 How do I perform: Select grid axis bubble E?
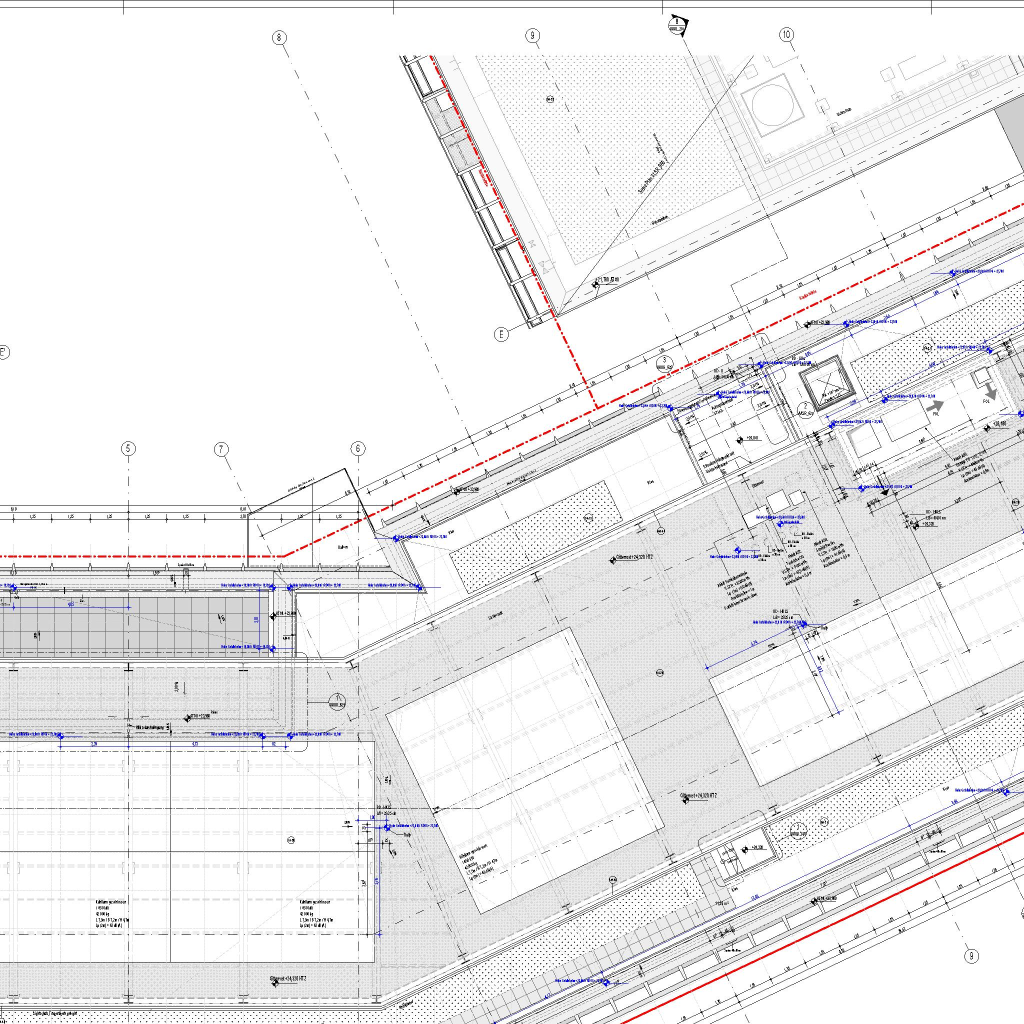click(501, 334)
